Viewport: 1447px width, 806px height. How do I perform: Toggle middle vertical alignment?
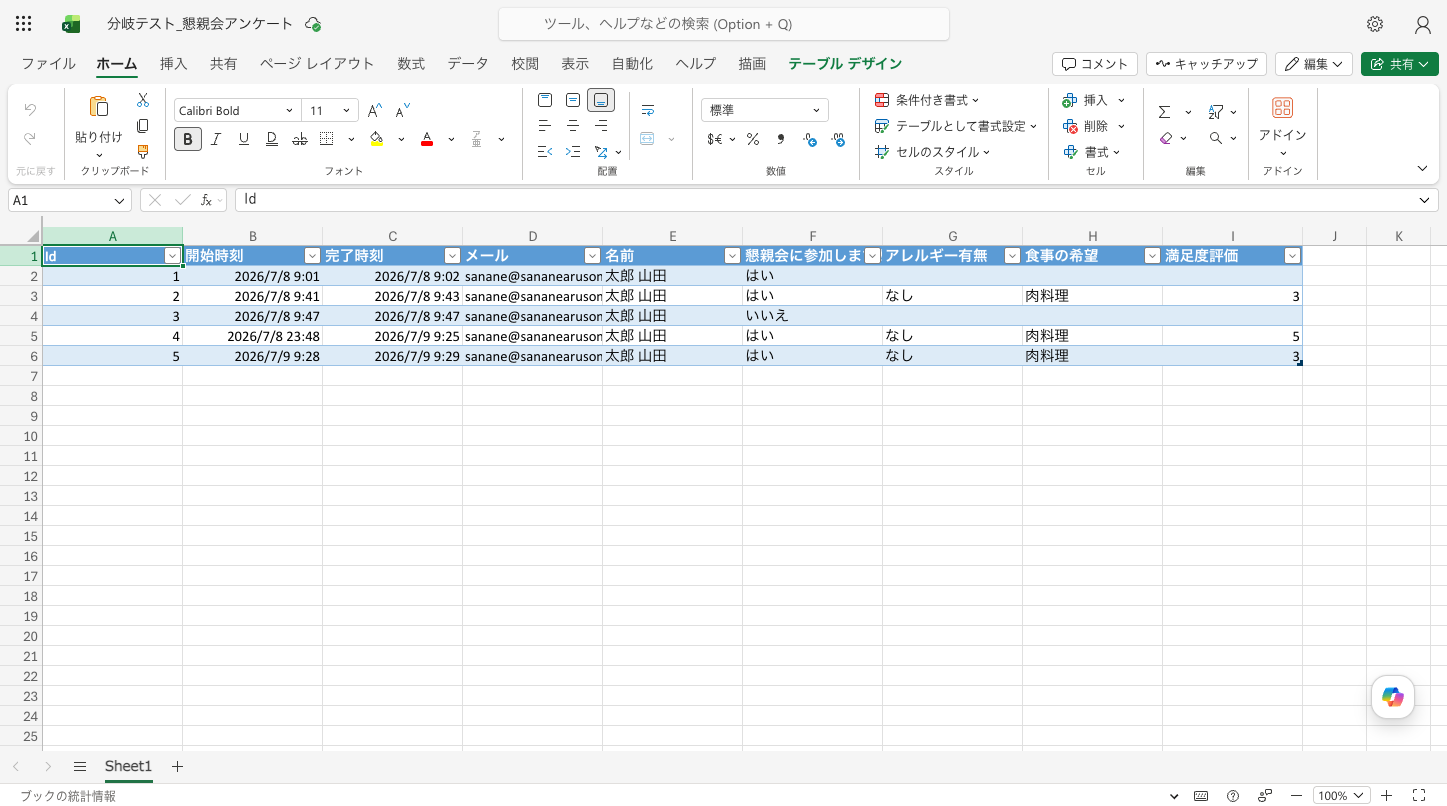(573, 100)
